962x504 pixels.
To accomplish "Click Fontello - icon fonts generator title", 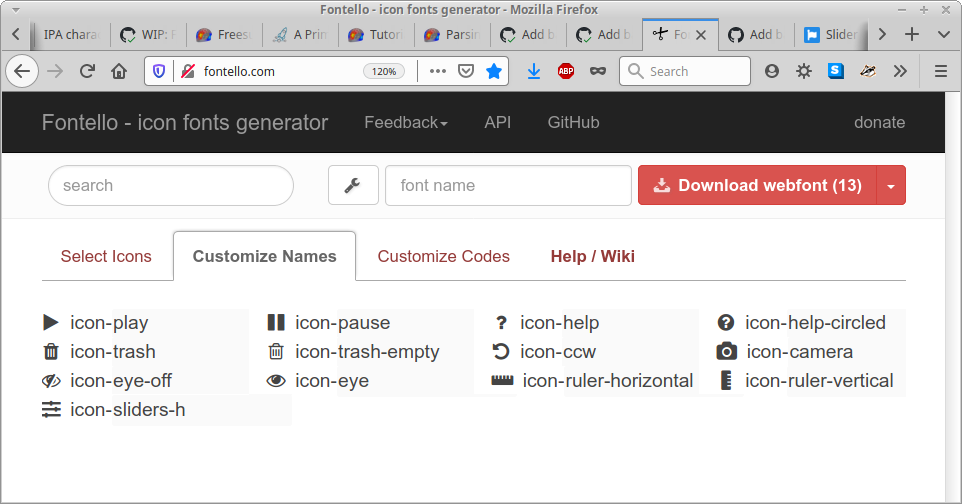I will [185, 123].
